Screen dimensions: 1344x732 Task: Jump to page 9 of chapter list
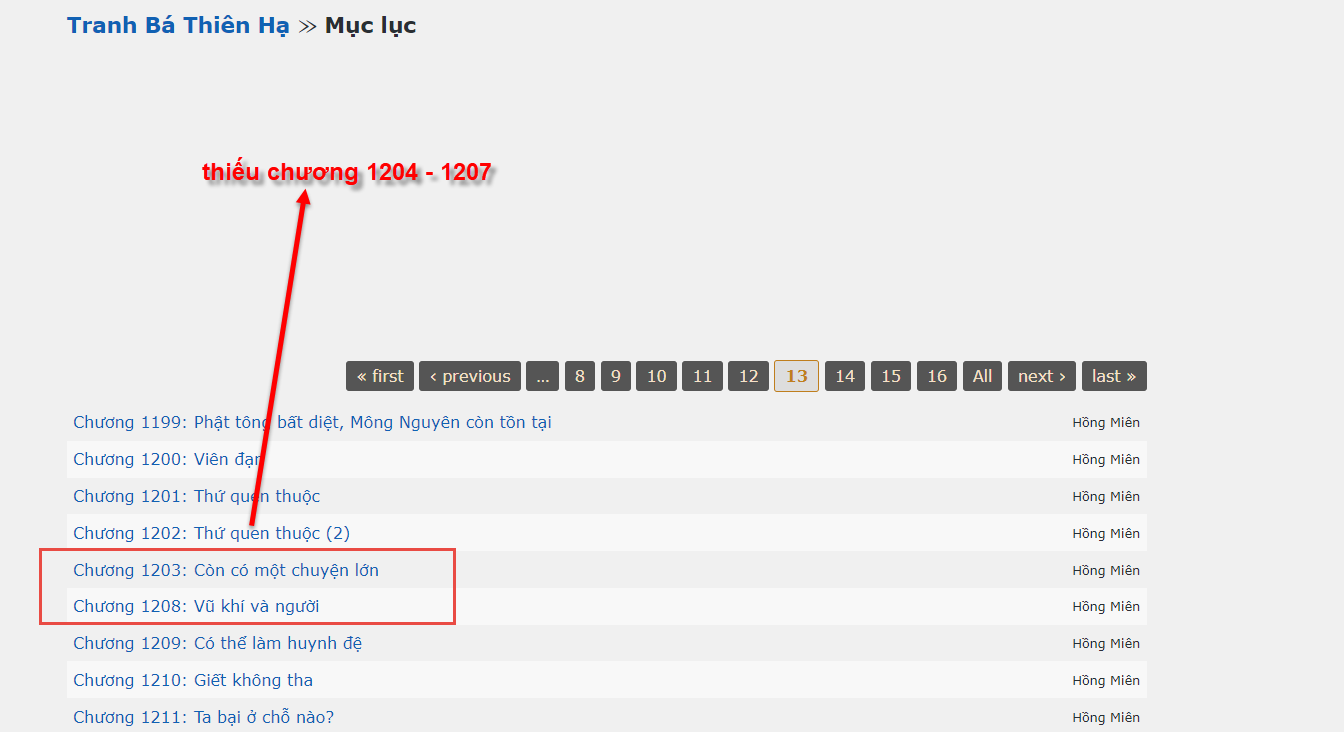pos(616,376)
